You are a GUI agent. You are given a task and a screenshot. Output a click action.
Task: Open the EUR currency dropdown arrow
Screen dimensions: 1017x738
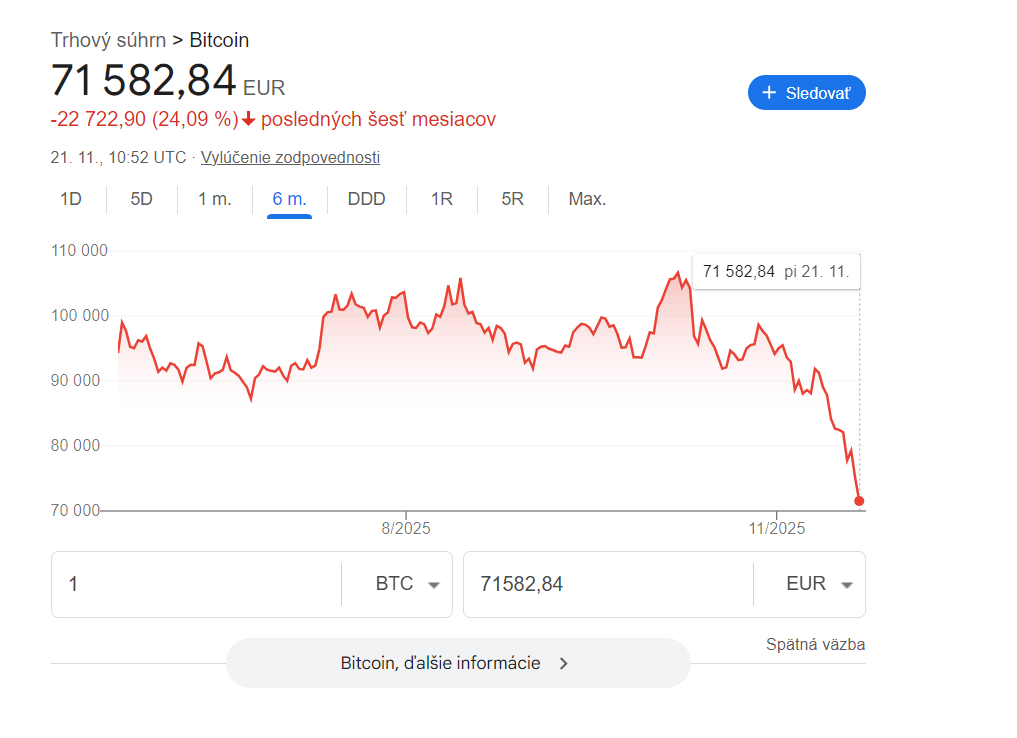[x=847, y=585]
